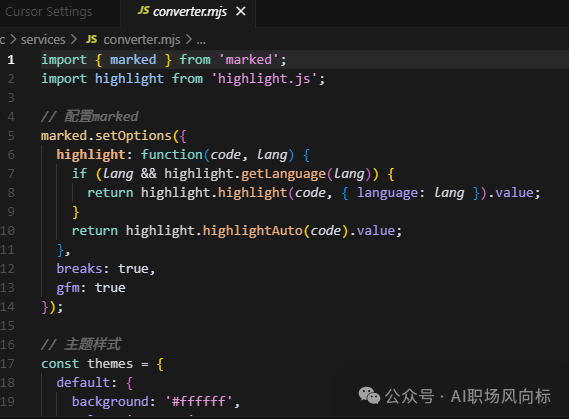Viewport: 569px width, 419px height.
Task: Click line number 1 in gutter
Action: tap(11, 59)
